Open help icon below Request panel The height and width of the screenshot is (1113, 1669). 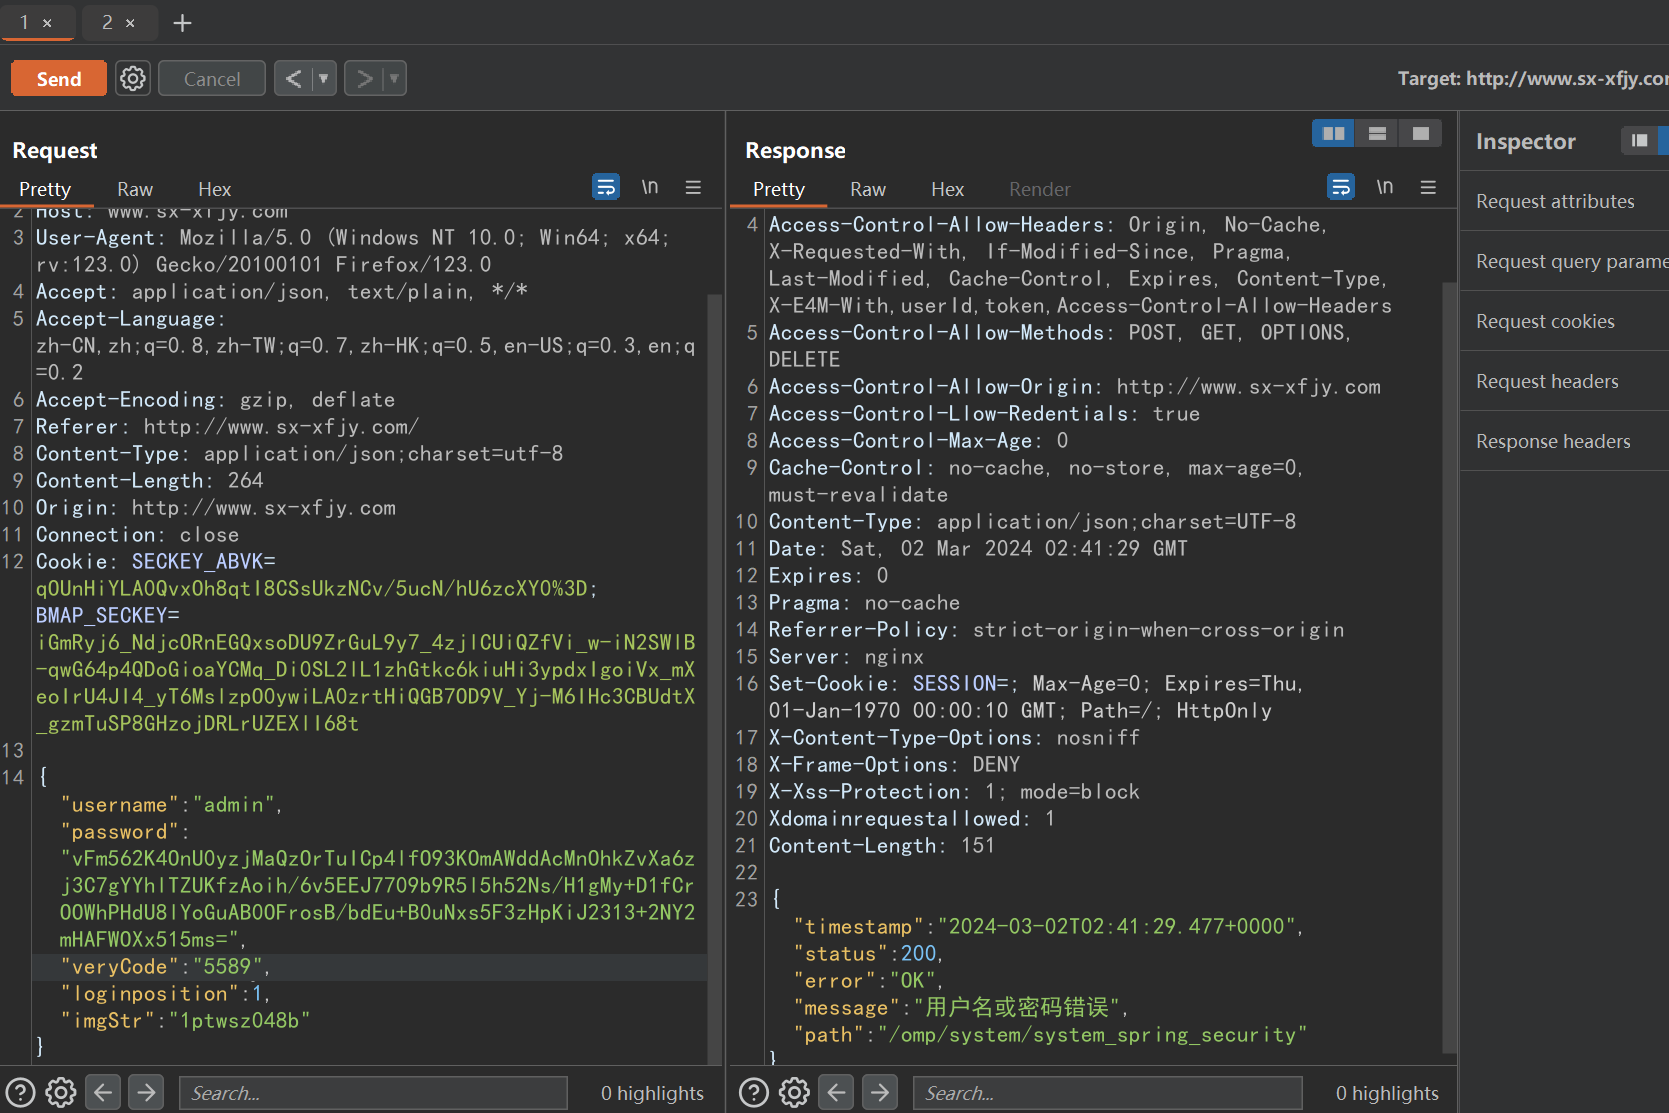[x=20, y=1093]
